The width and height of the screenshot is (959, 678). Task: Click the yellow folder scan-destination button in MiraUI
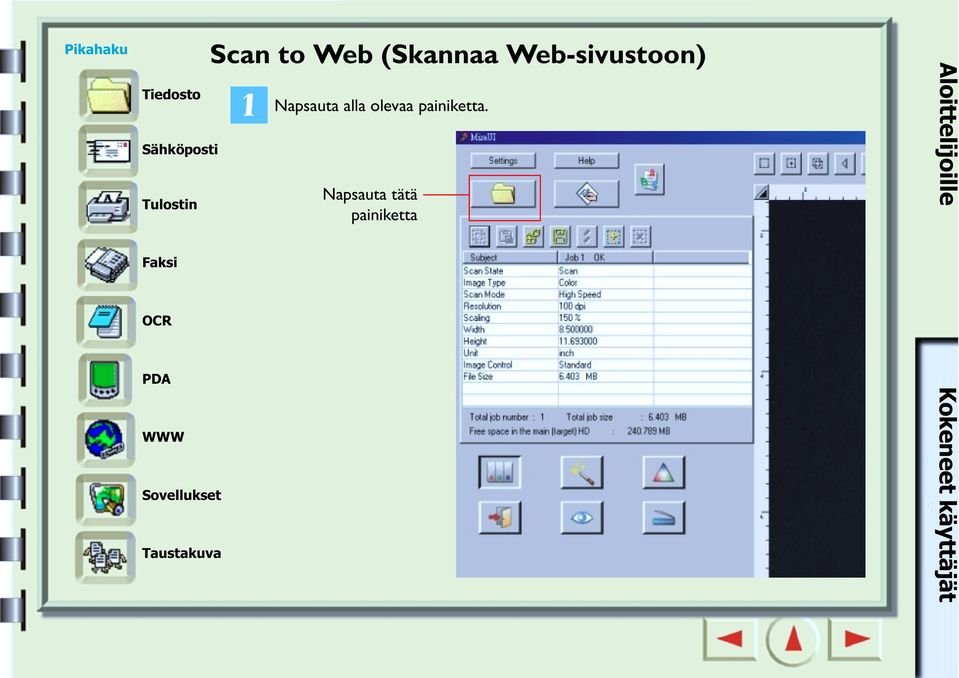(x=503, y=194)
